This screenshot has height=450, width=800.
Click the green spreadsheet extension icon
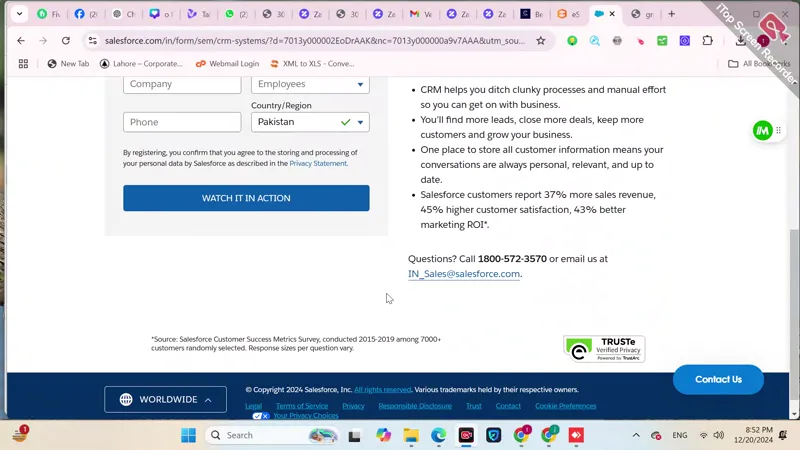click(662, 40)
